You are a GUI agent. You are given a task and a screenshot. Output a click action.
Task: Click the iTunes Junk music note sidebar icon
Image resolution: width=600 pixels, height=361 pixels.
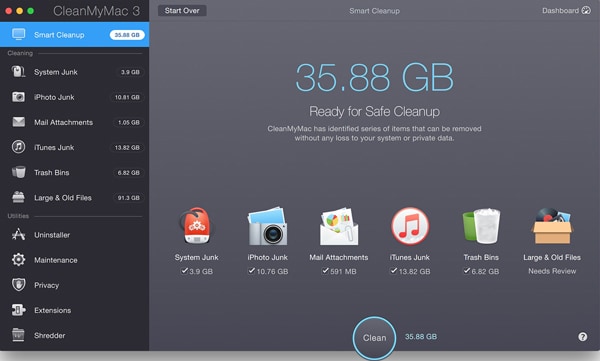18,147
